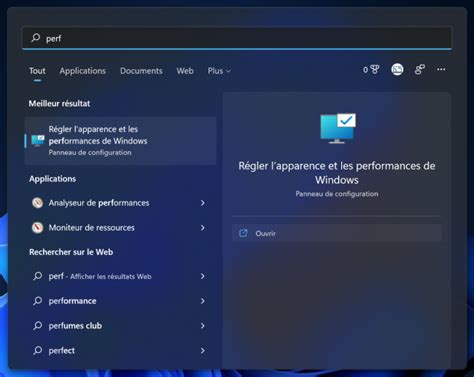Click the rewards points trophy icon

click(375, 70)
